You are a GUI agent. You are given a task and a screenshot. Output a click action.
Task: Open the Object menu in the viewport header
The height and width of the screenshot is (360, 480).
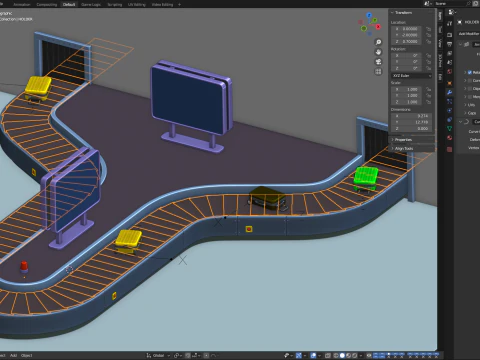tap(27, 355)
